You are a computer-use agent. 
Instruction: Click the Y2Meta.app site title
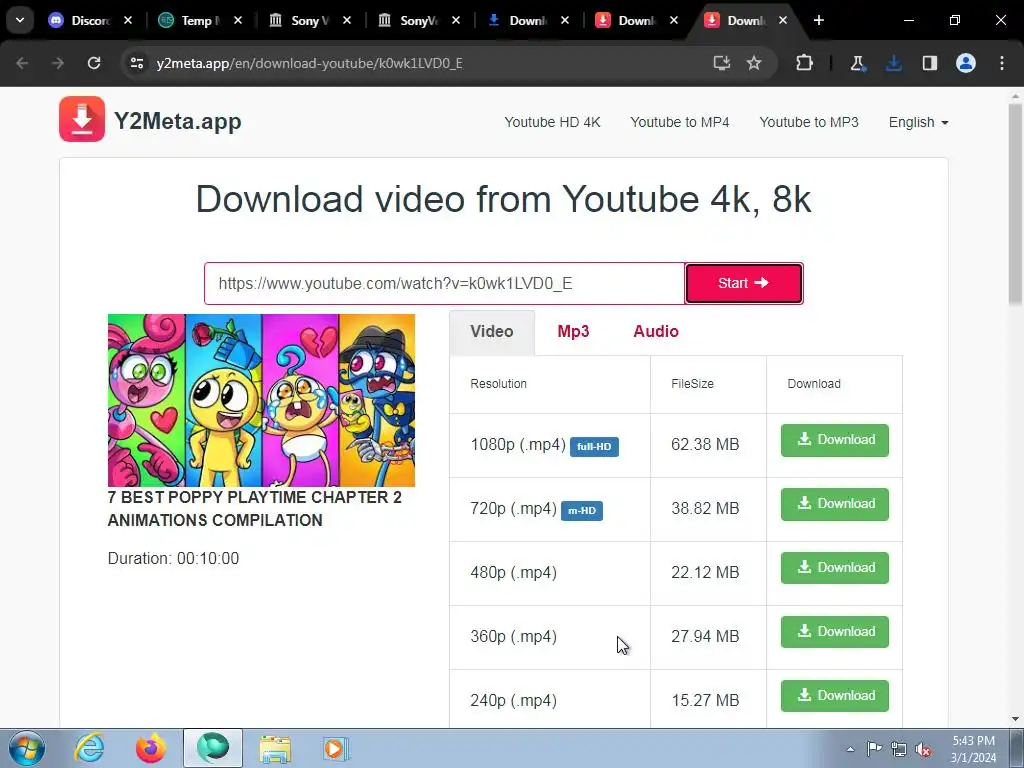coord(178,121)
